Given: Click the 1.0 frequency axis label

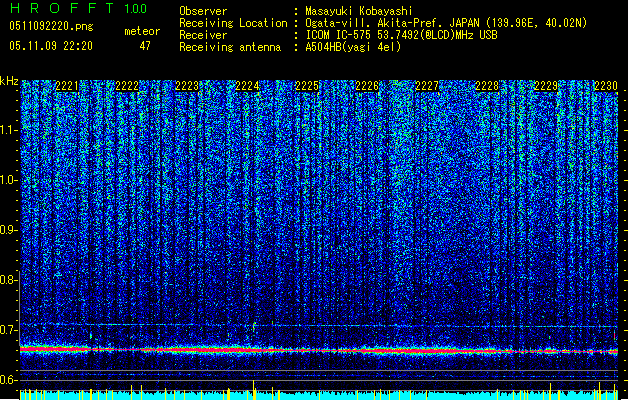Looking at the screenshot, I should [x=9, y=180].
